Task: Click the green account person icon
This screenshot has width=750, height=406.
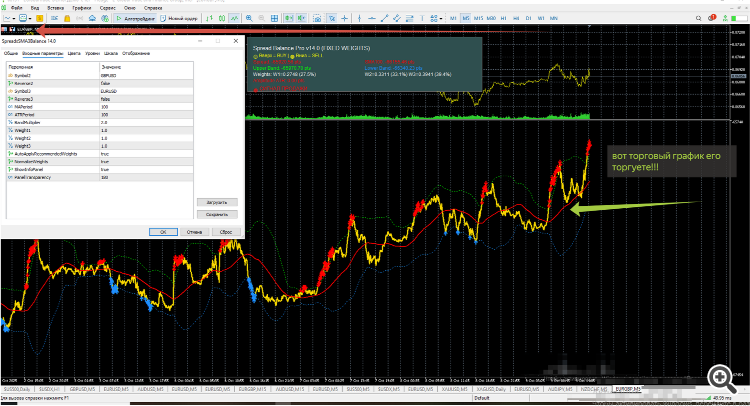Action: tap(725, 18)
